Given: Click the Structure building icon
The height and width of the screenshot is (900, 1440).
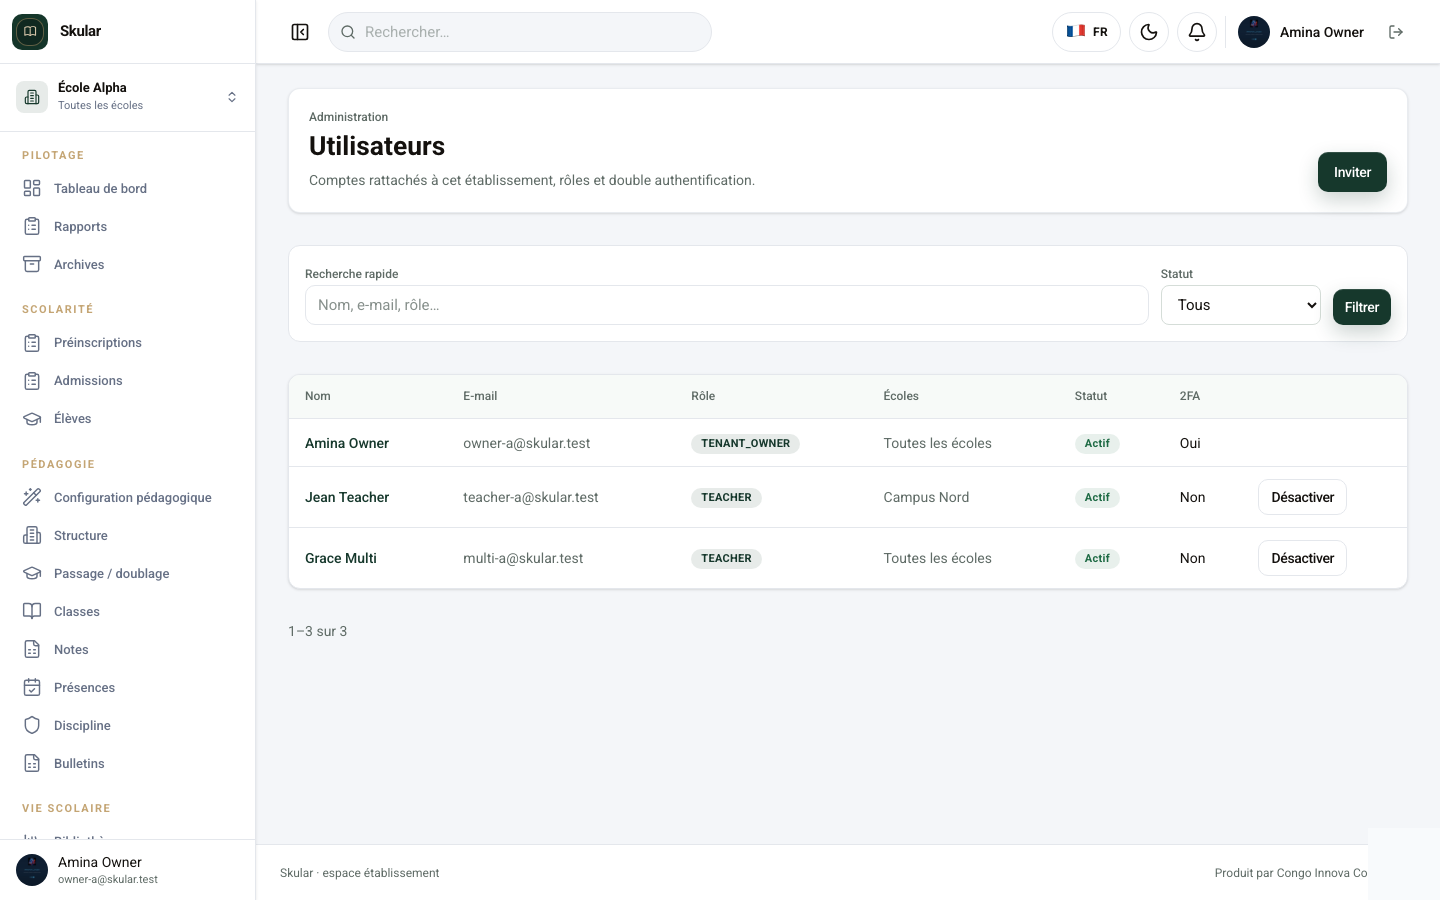Looking at the screenshot, I should pyautogui.click(x=32, y=535).
